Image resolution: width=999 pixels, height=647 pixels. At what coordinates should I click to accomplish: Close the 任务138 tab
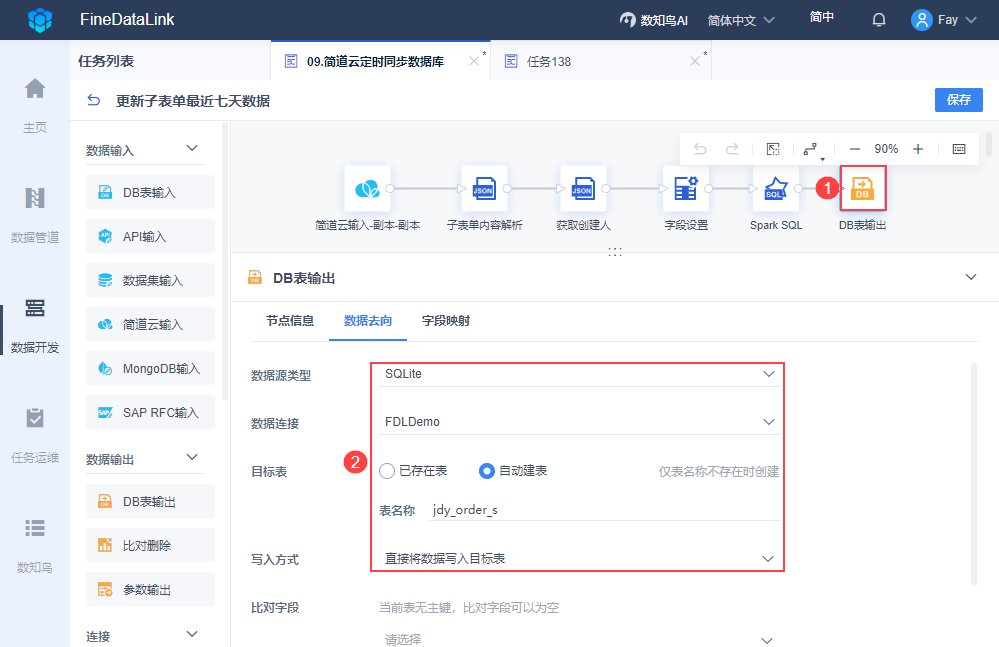694,61
